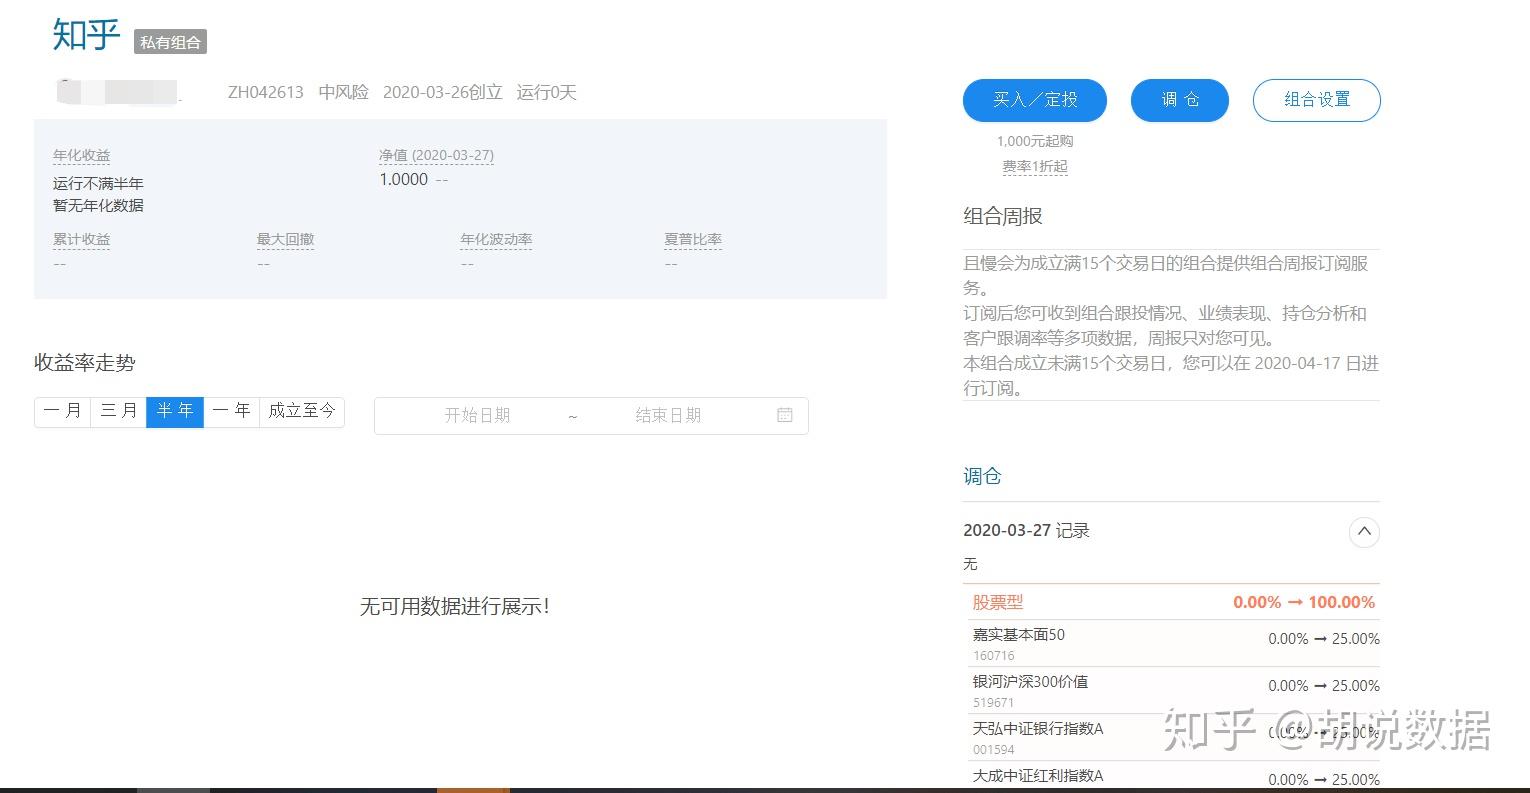
Task: Open fund 大成中证红利指数A
Action: coord(1038,776)
